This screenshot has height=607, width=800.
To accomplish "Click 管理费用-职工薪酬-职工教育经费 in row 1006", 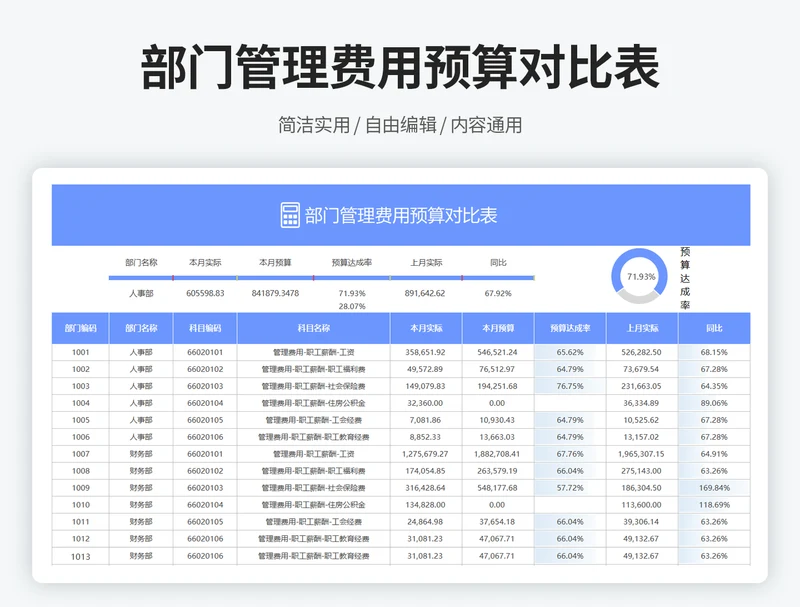I will click(313, 437).
